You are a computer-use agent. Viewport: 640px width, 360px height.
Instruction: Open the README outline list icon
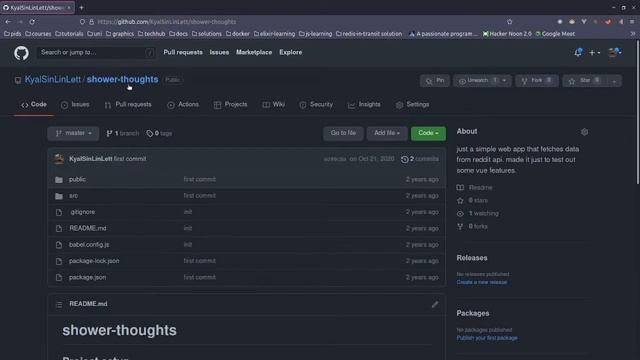click(x=59, y=304)
